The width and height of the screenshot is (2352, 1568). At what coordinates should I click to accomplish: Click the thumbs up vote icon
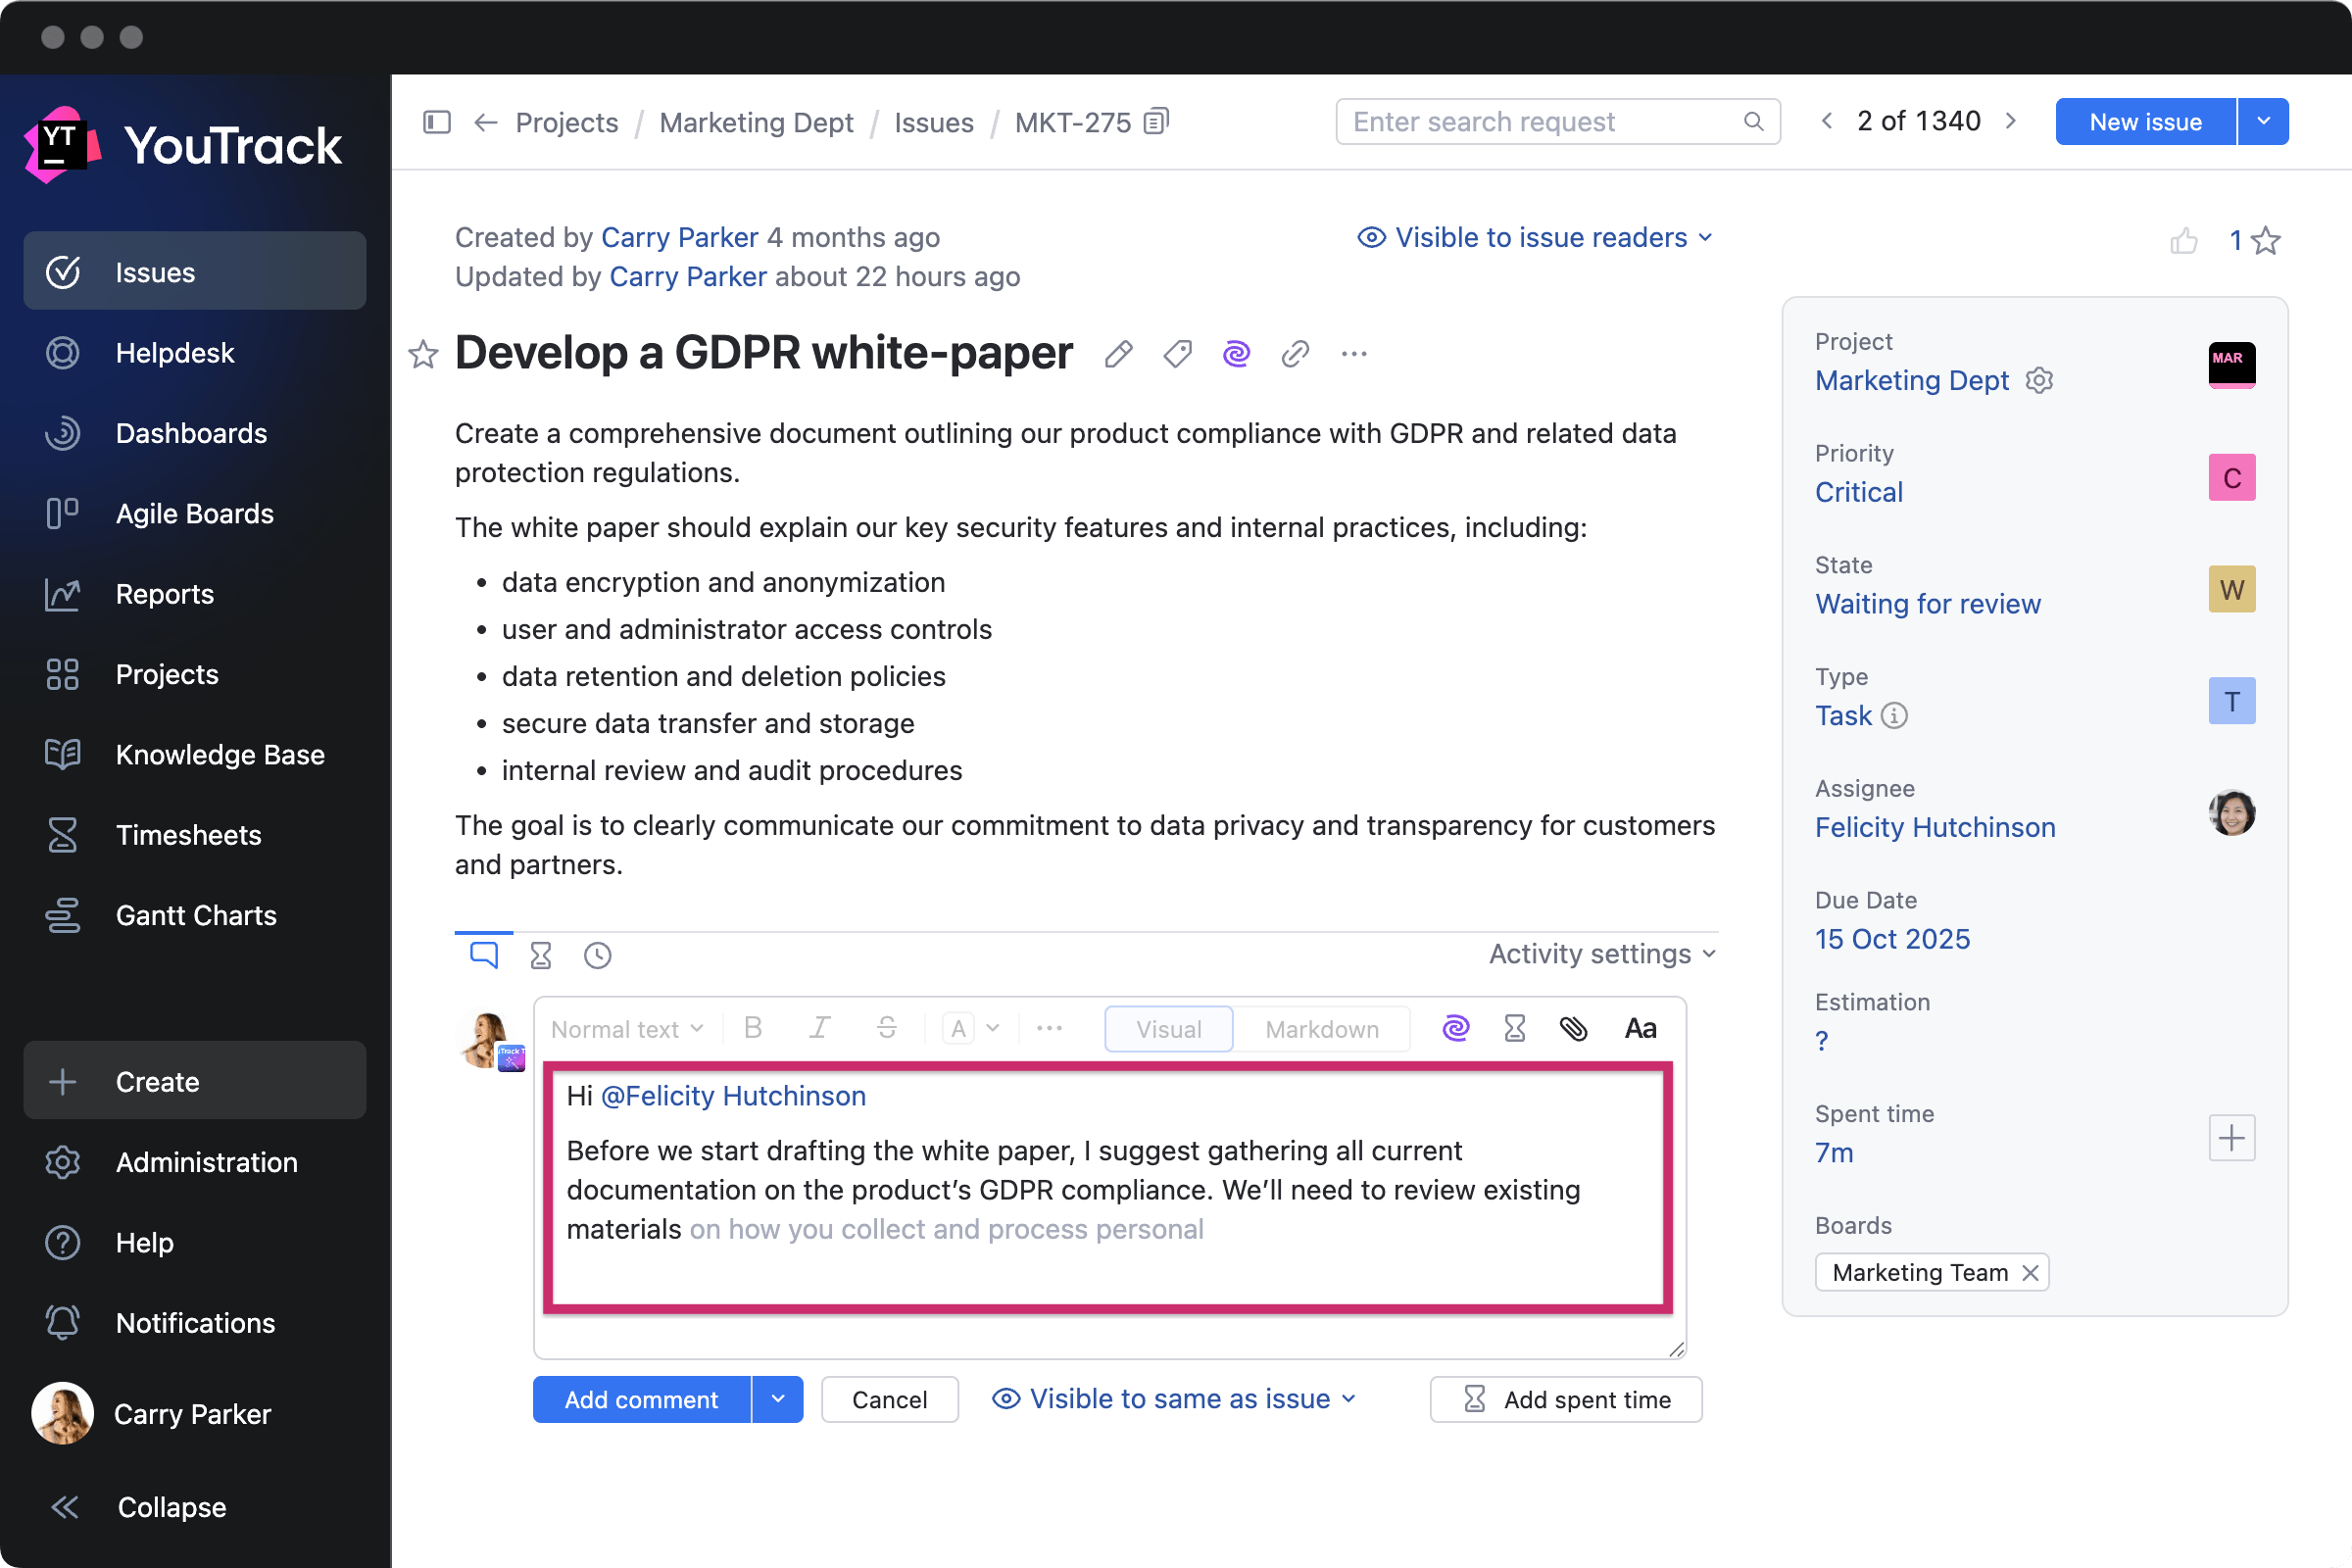[2183, 241]
